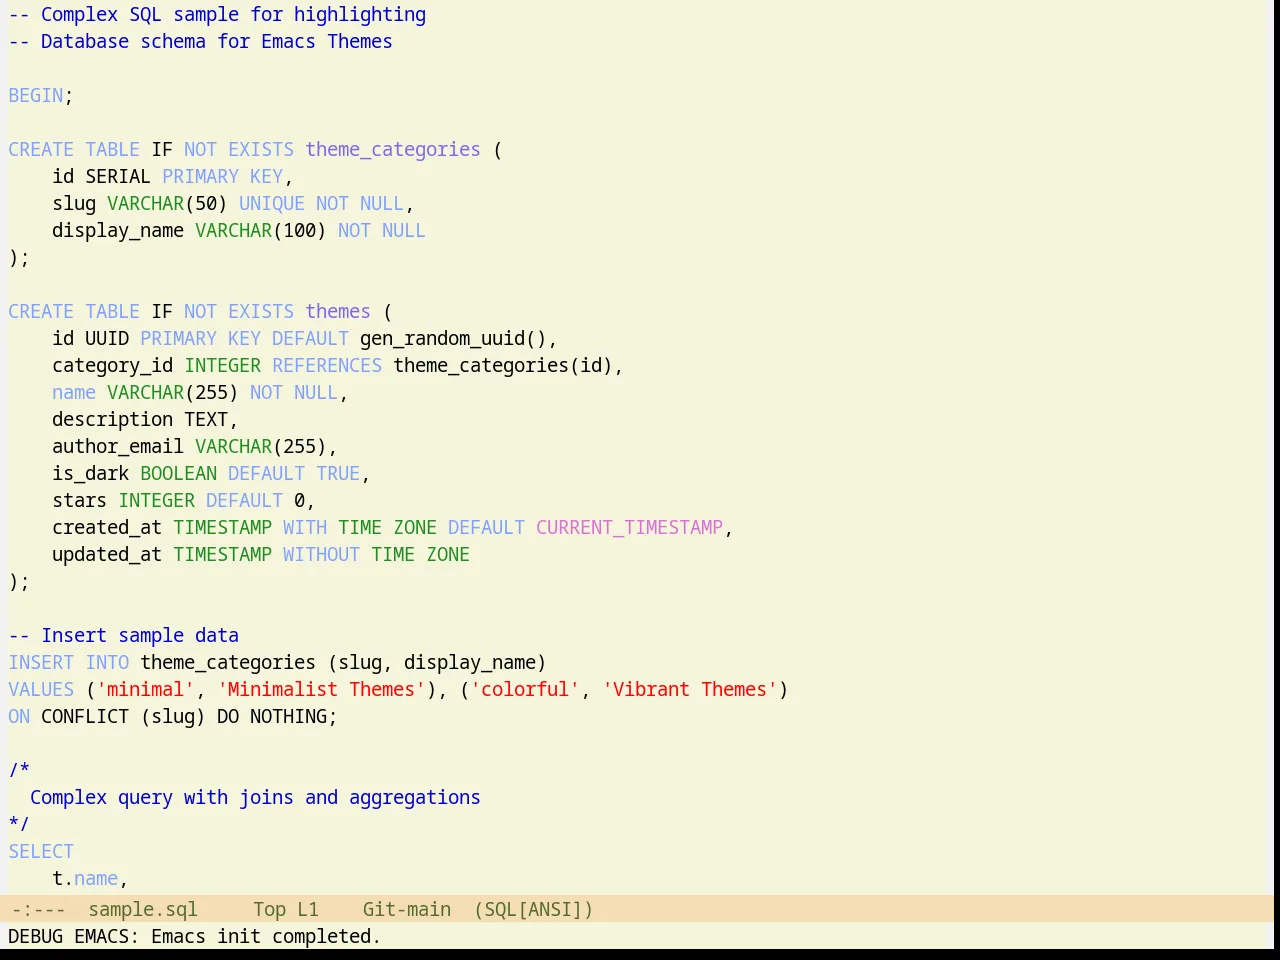Click the TRUE default value
Image resolution: width=1280 pixels, height=960 pixels.
point(338,473)
